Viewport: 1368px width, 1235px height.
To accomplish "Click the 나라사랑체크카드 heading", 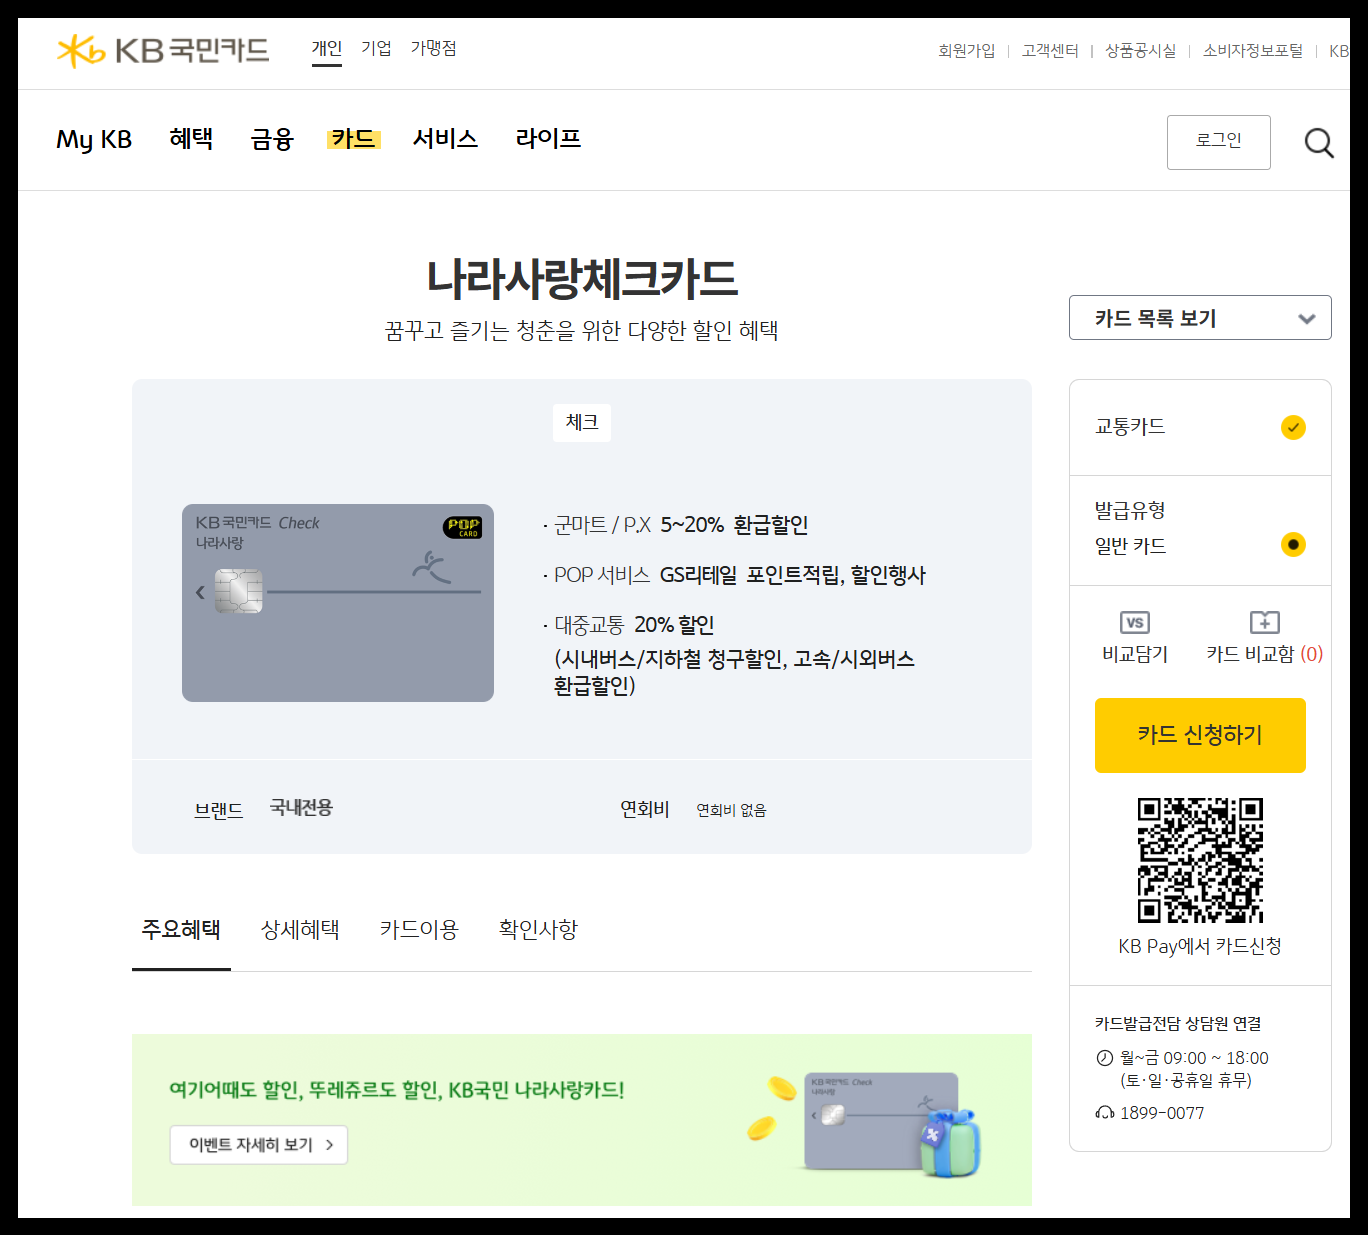I will tap(582, 278).
